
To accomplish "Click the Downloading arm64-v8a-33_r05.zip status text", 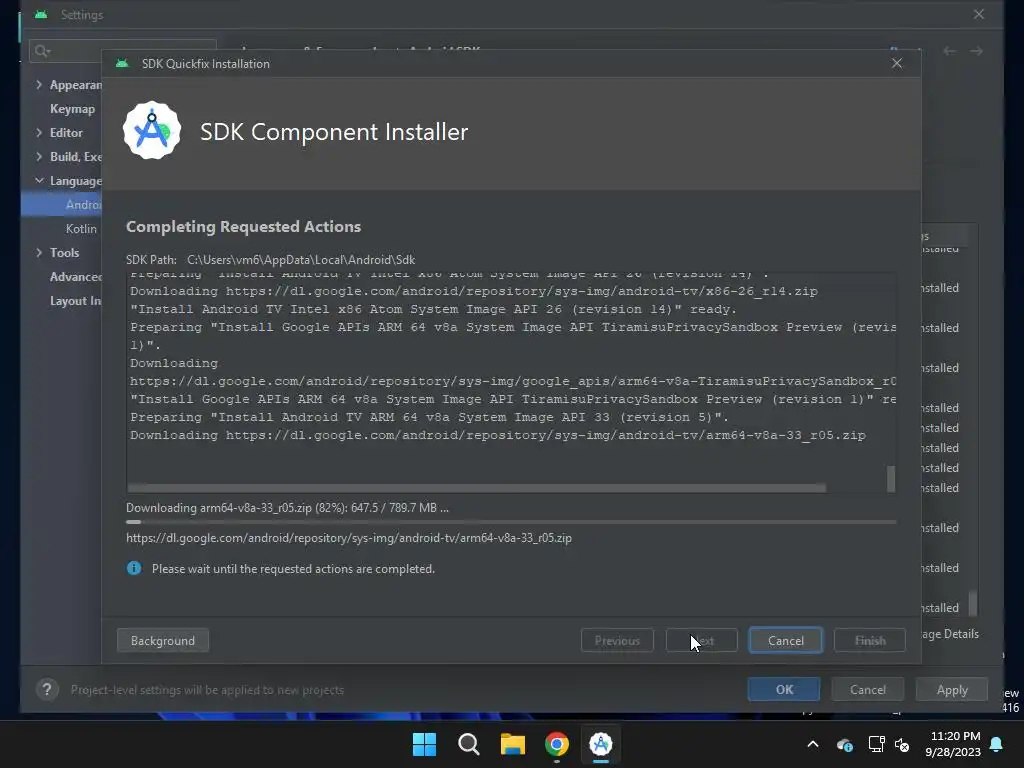I will pyautogui.click(x=287, y=507).
